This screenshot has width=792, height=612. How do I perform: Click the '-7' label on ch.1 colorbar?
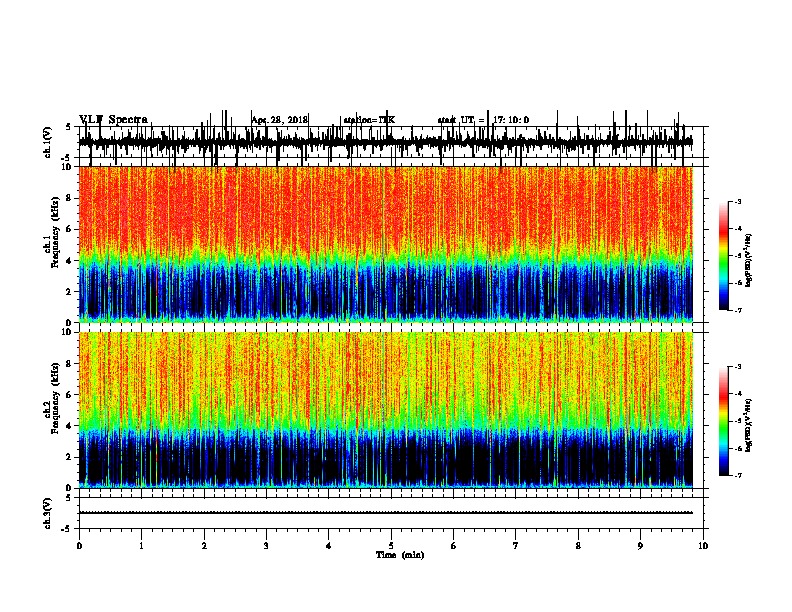pyautogui.click(x=737, y=310)
